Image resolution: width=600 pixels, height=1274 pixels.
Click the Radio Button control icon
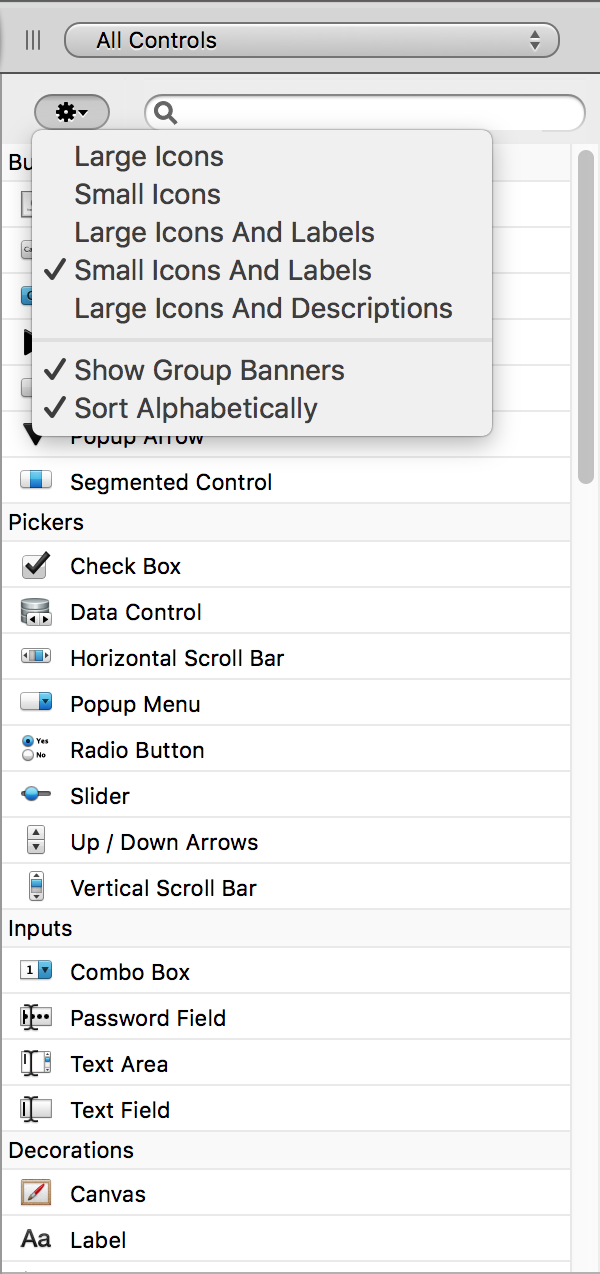(x=35, y=749)
